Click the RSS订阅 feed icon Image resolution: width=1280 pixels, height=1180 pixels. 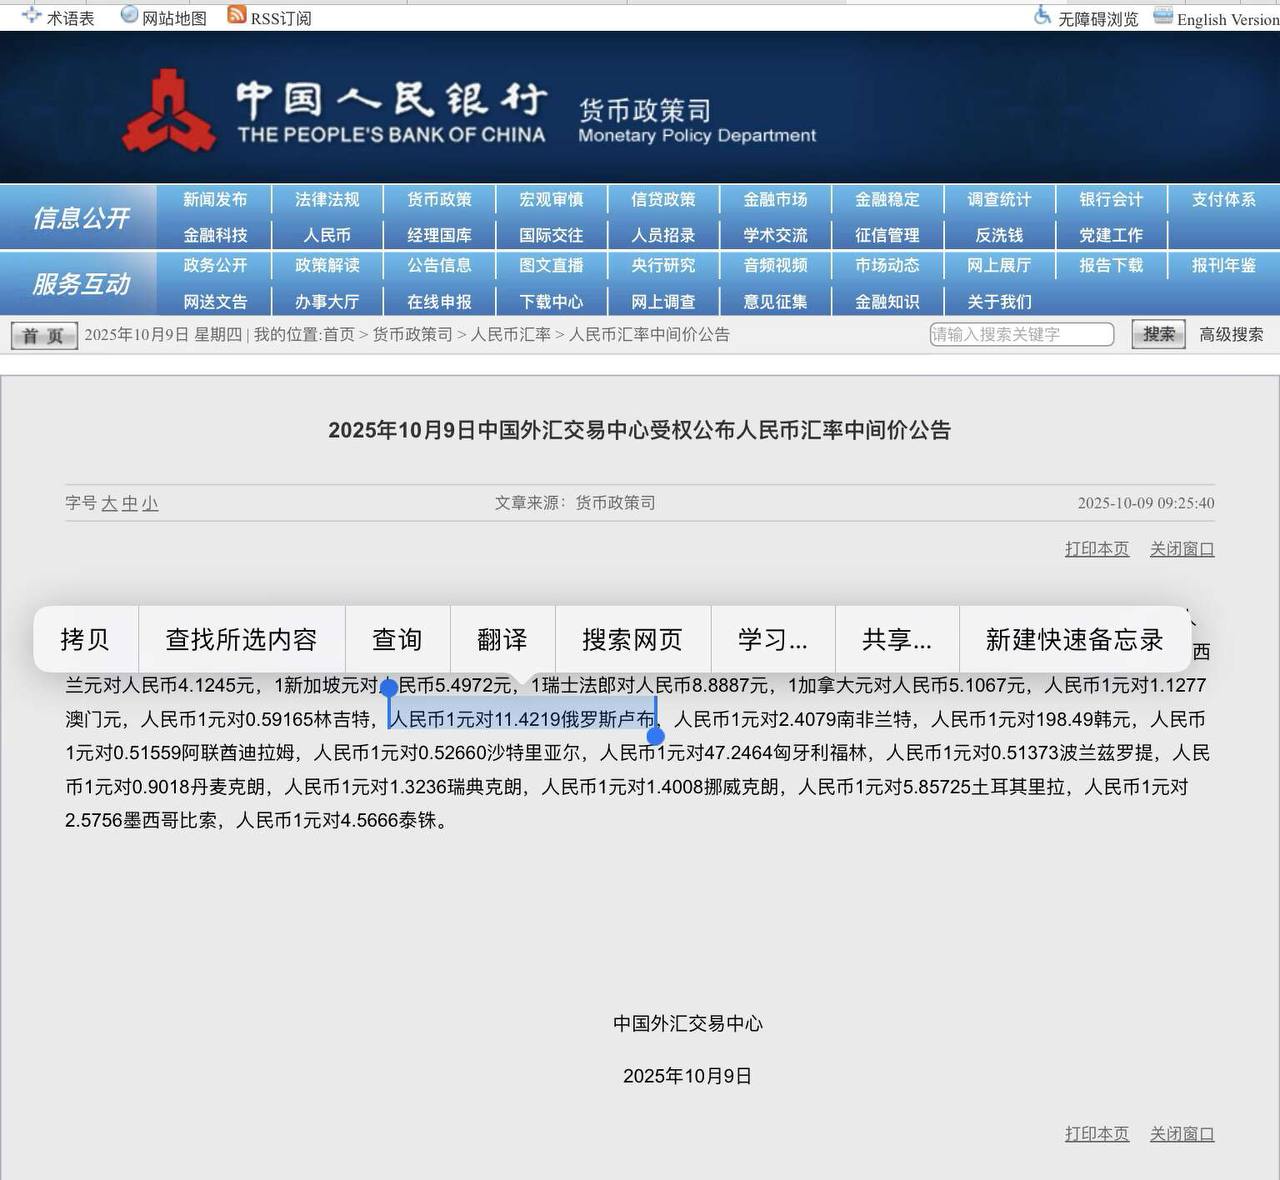(237, 14)
